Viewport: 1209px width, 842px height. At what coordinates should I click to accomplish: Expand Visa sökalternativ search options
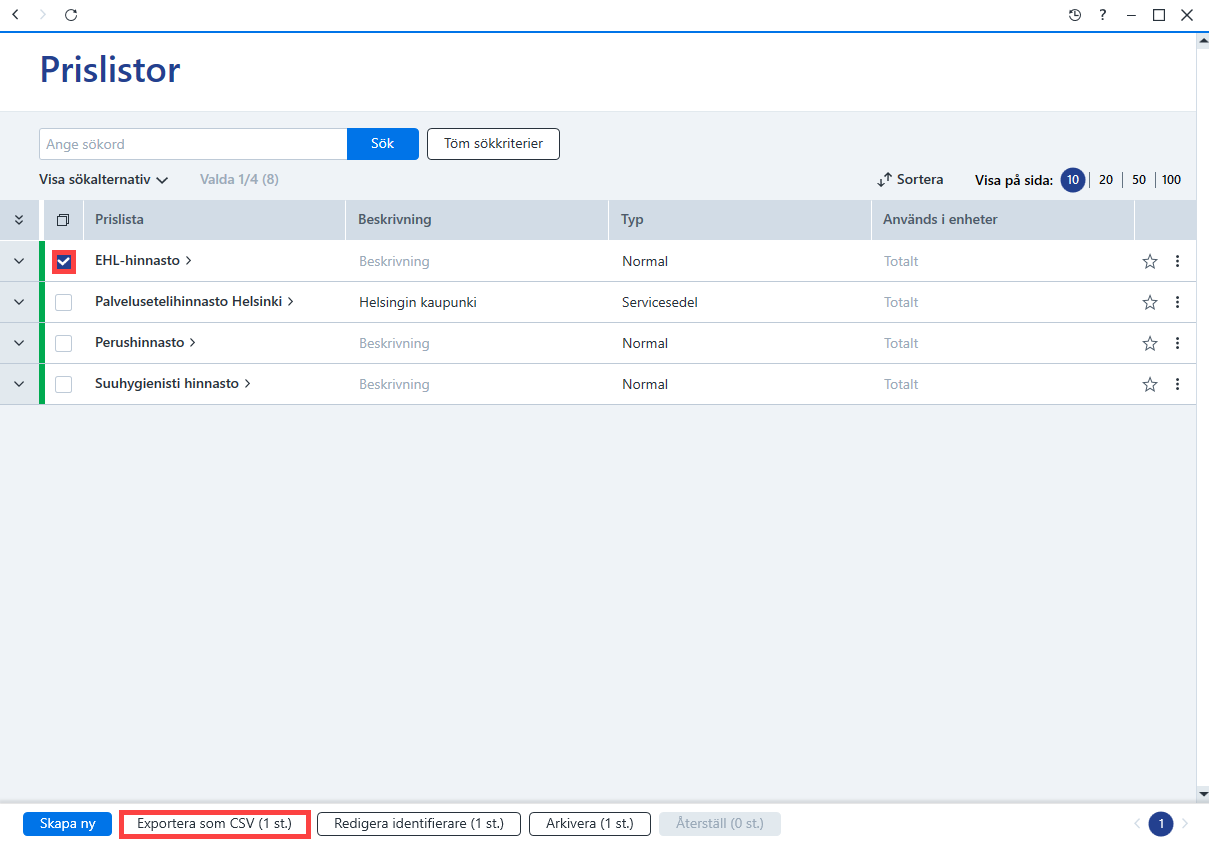pos(104,180)
